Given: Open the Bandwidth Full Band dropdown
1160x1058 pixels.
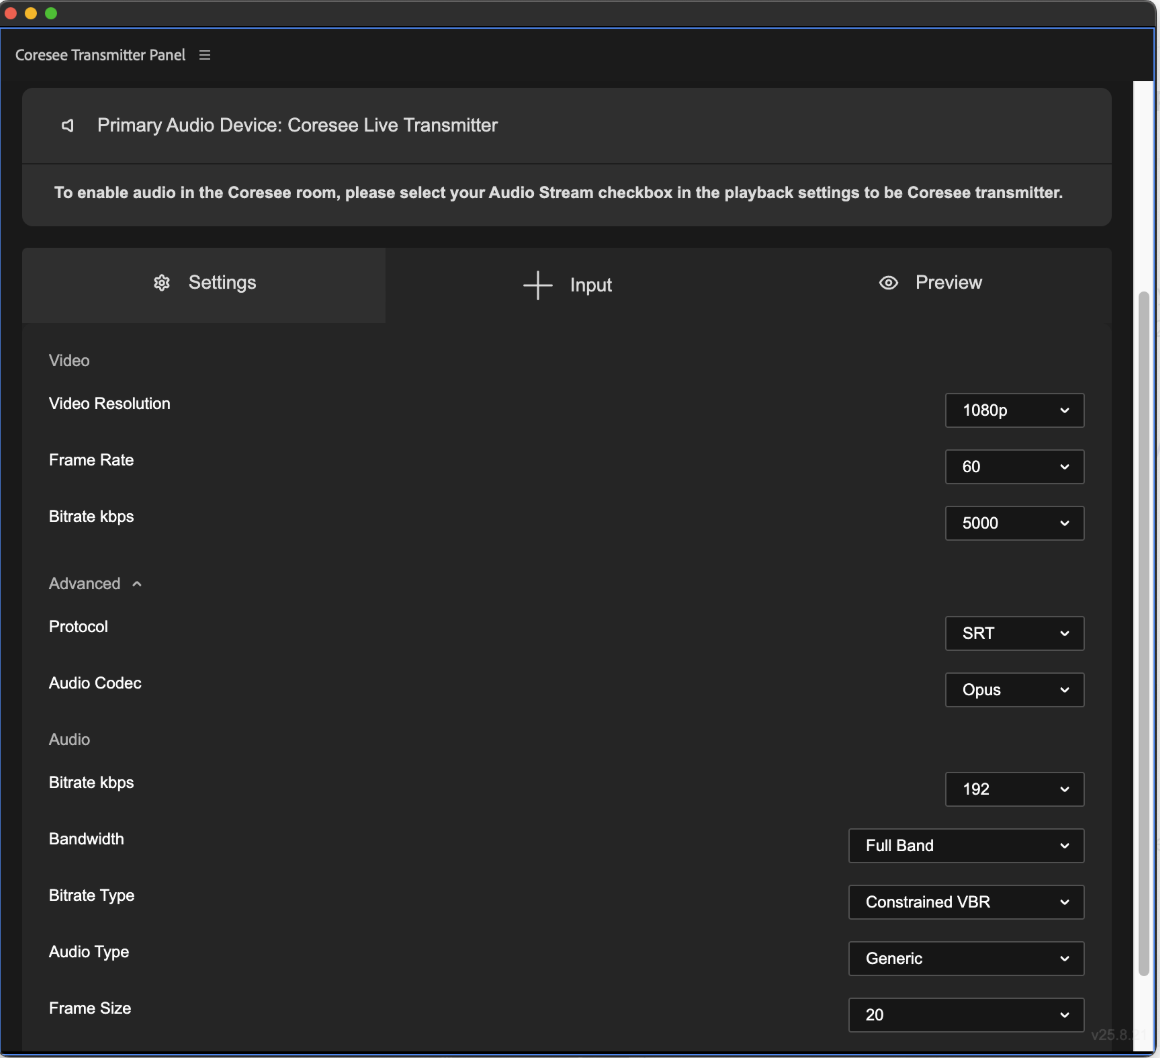Looking at the screenshot, I should pos(966,846).
